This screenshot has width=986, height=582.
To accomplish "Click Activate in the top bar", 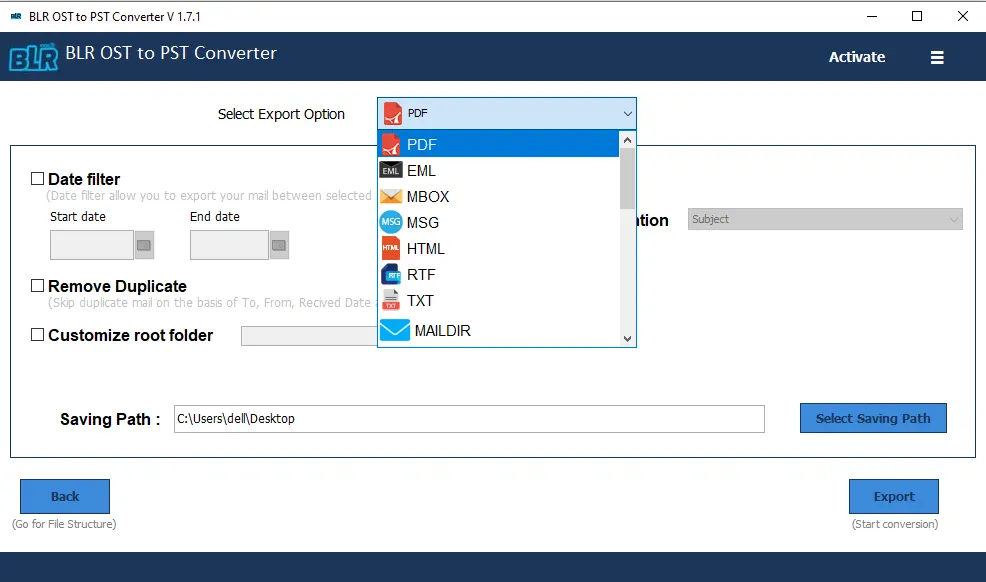I will tap(856, 57).
